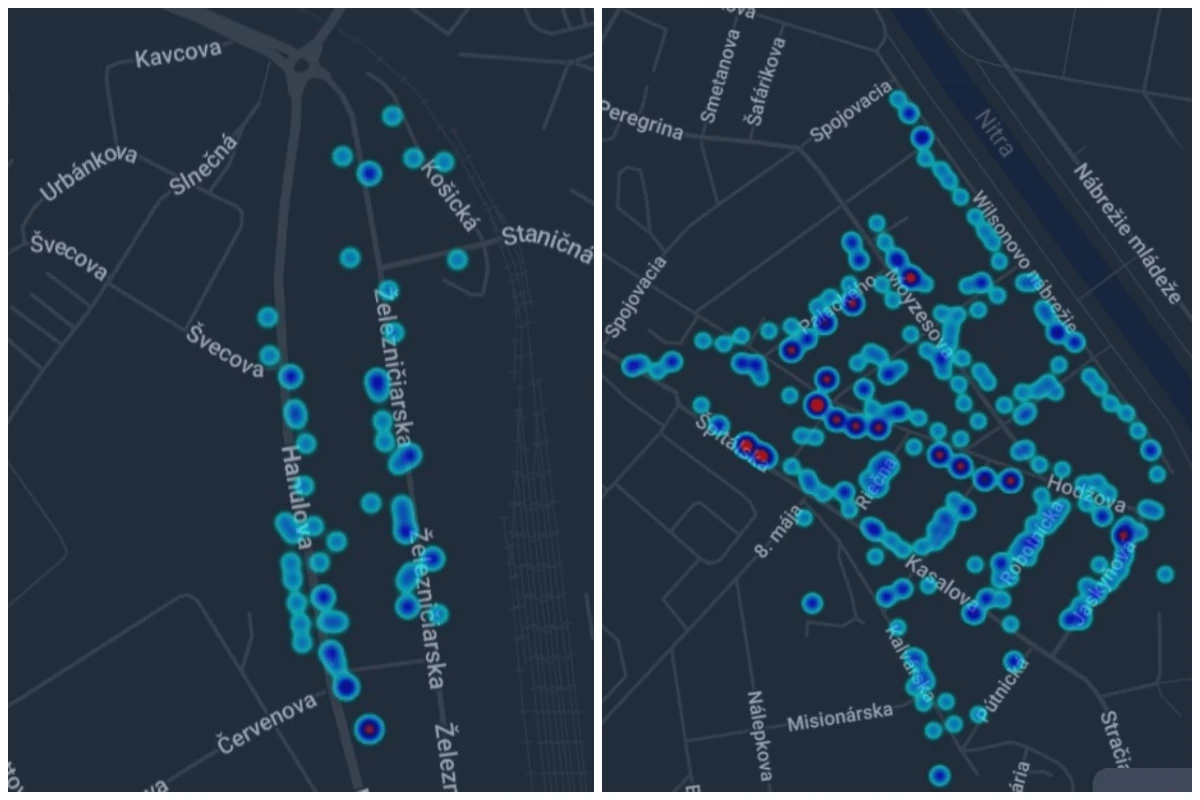
Task: Select the Peregrina street label
Action: click(642, 122)
